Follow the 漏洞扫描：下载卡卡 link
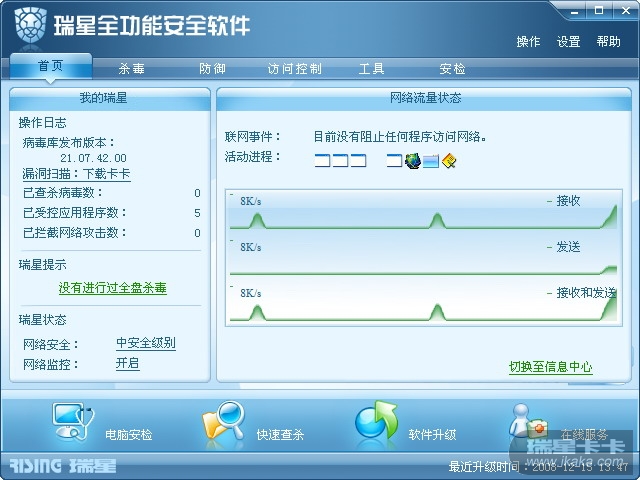This screenshot has height=480, width=640. (x=76, y=174)
